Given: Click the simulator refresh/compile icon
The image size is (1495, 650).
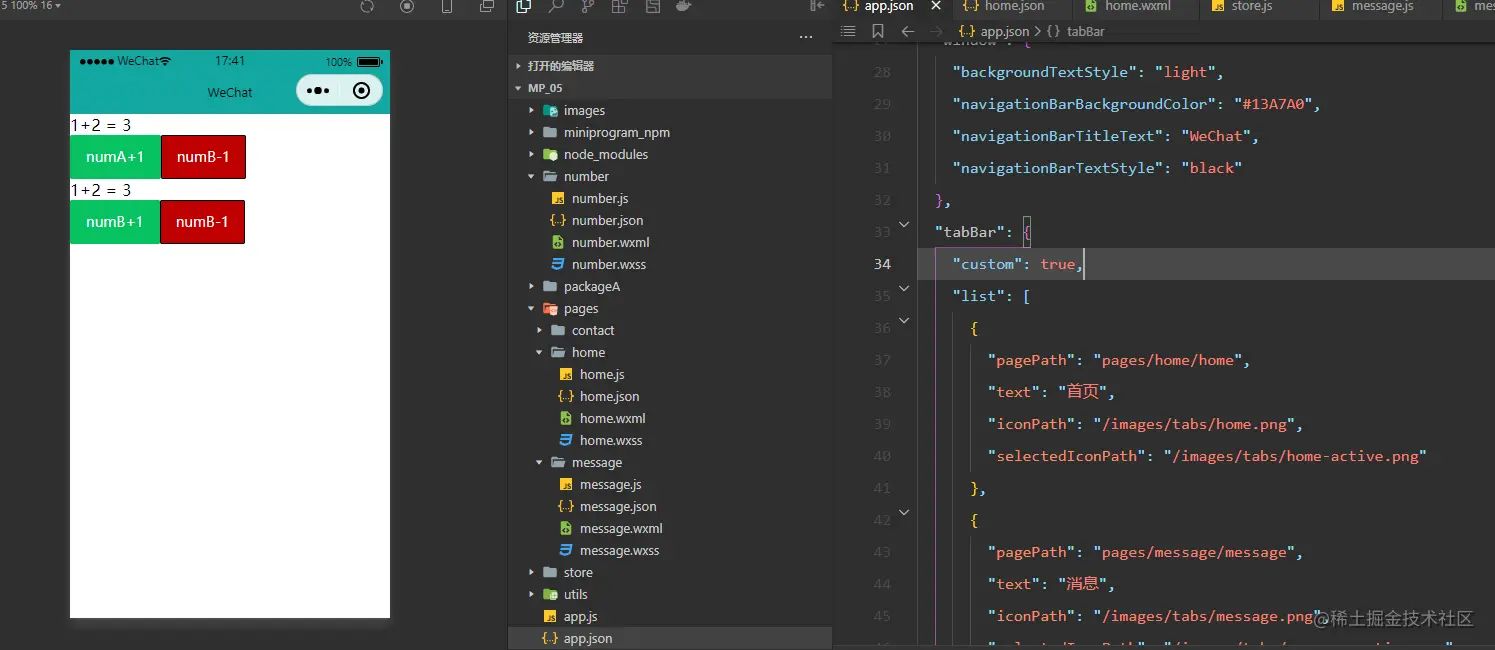Looking at the screenshot, I should 367,6.
